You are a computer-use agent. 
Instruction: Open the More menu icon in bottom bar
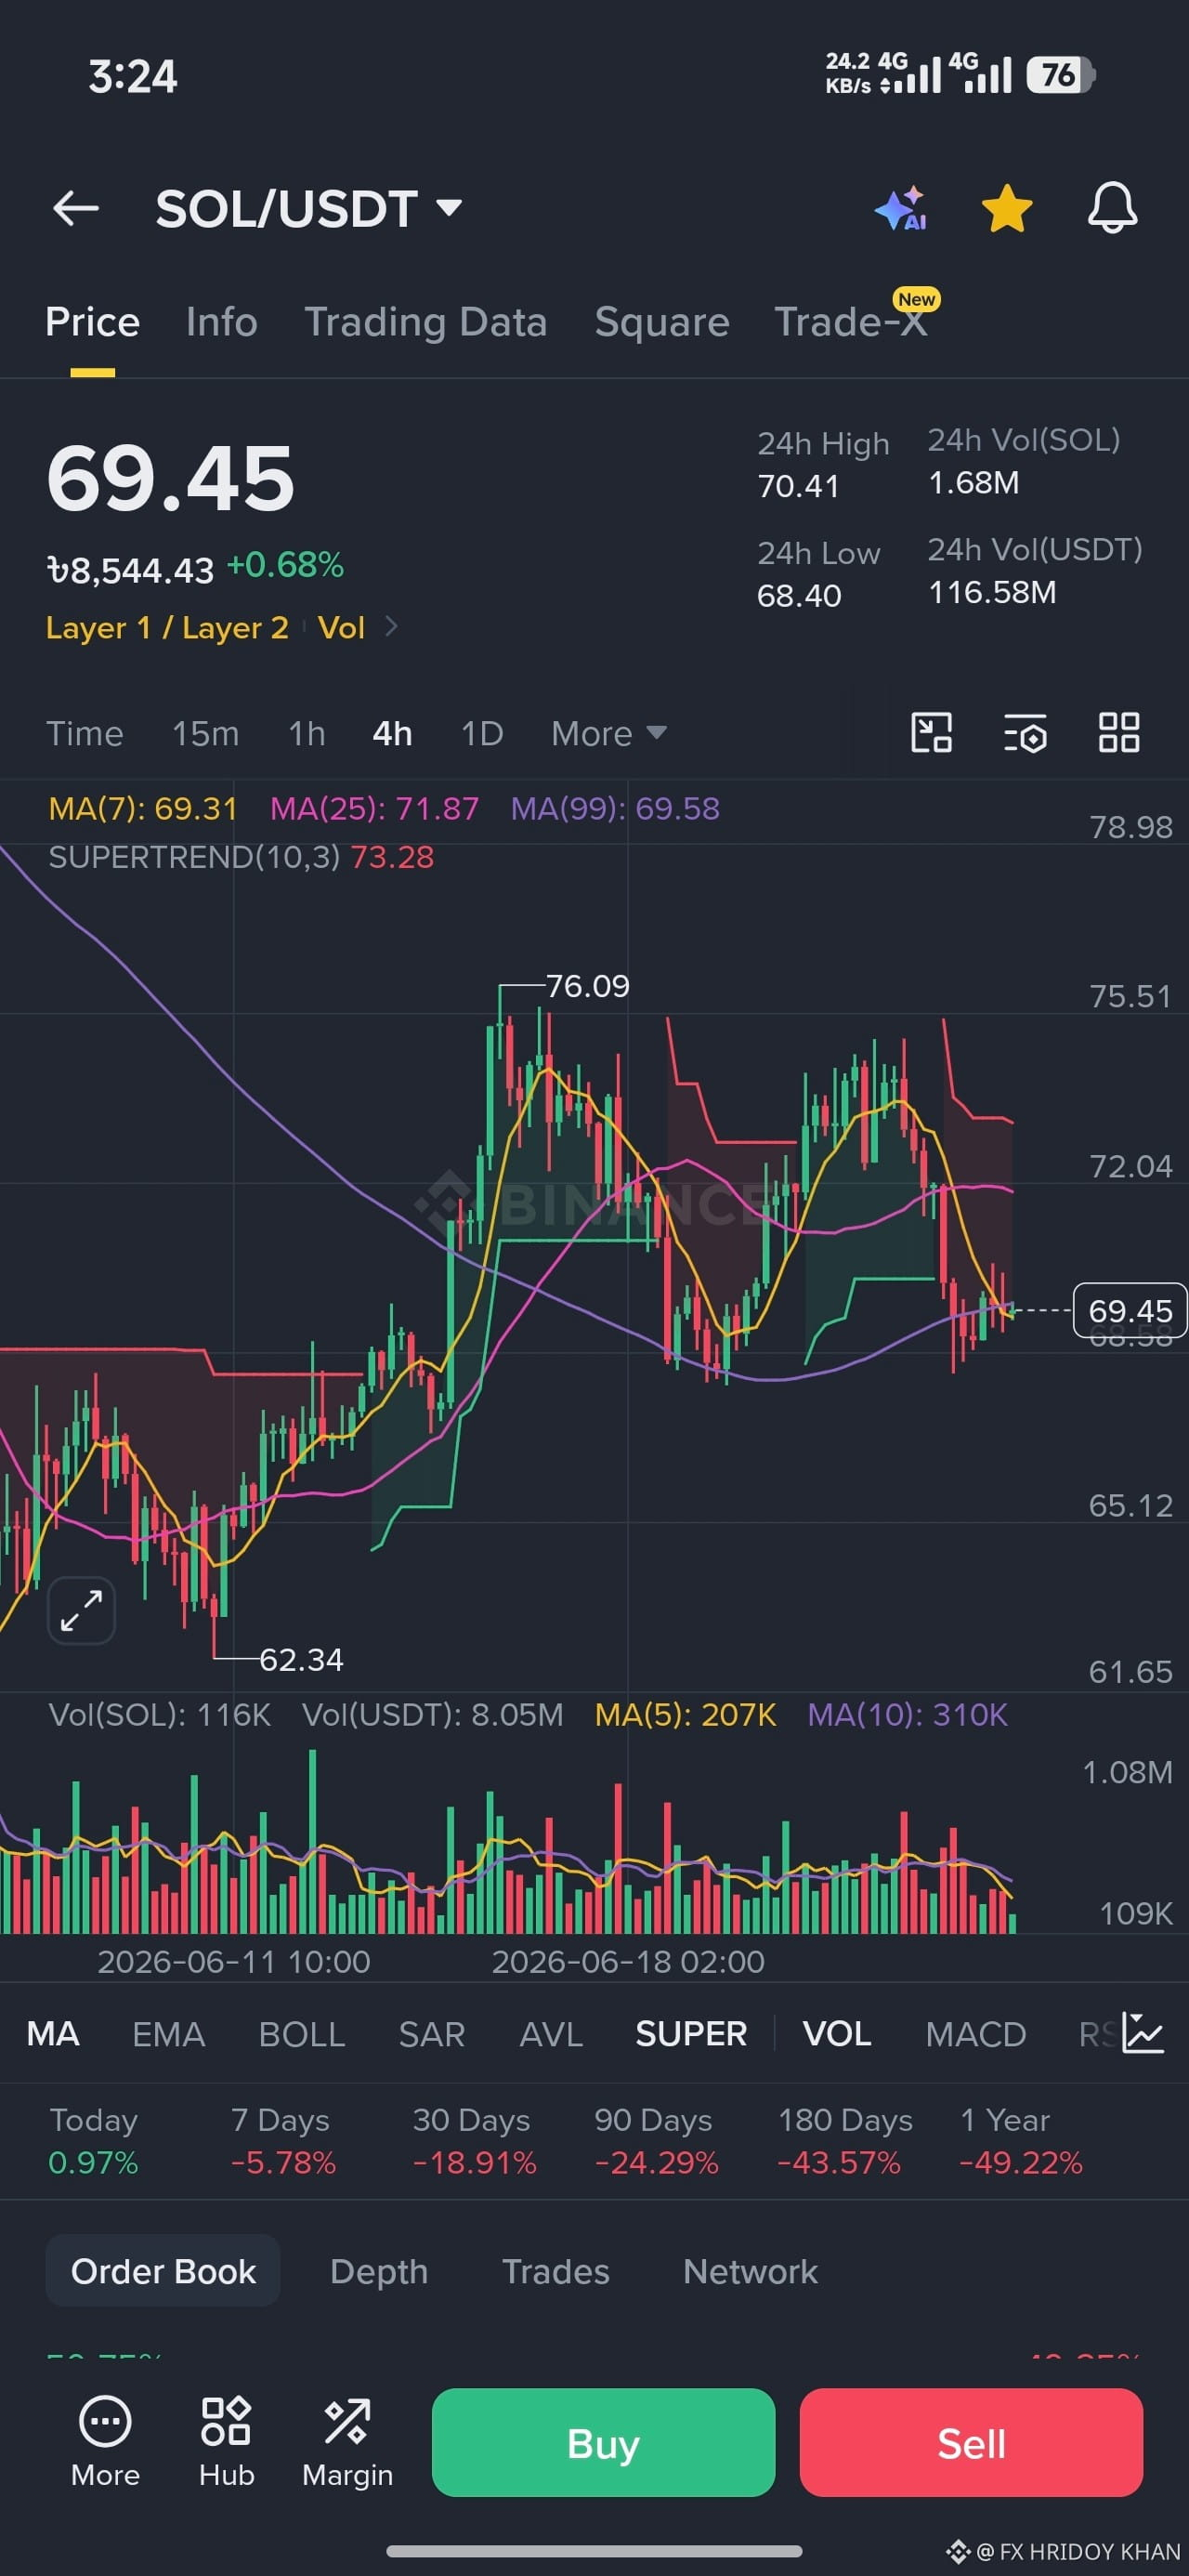coord(105,2442)
